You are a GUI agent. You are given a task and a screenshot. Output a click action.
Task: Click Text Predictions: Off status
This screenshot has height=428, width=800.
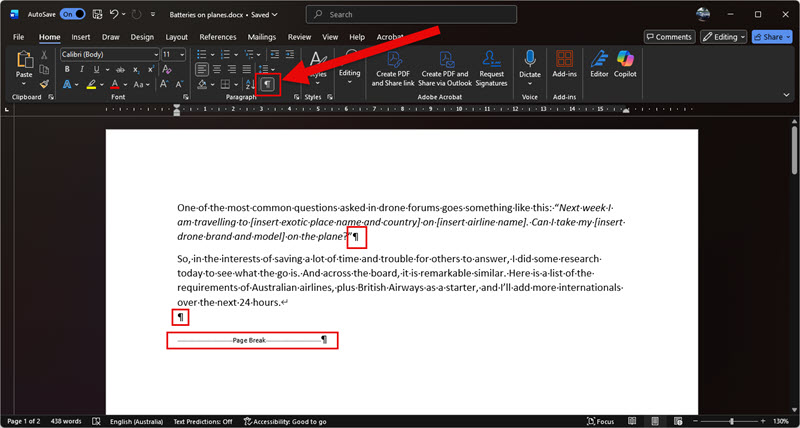point(203,421)
